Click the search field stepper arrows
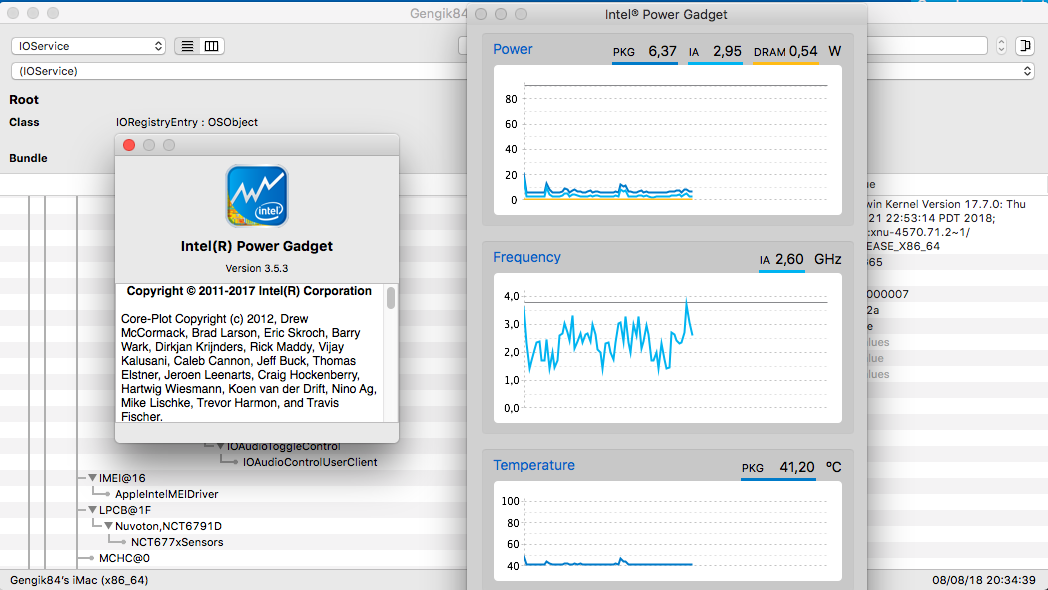This screenshot has height=590, width=1048. pos(1001,45)
